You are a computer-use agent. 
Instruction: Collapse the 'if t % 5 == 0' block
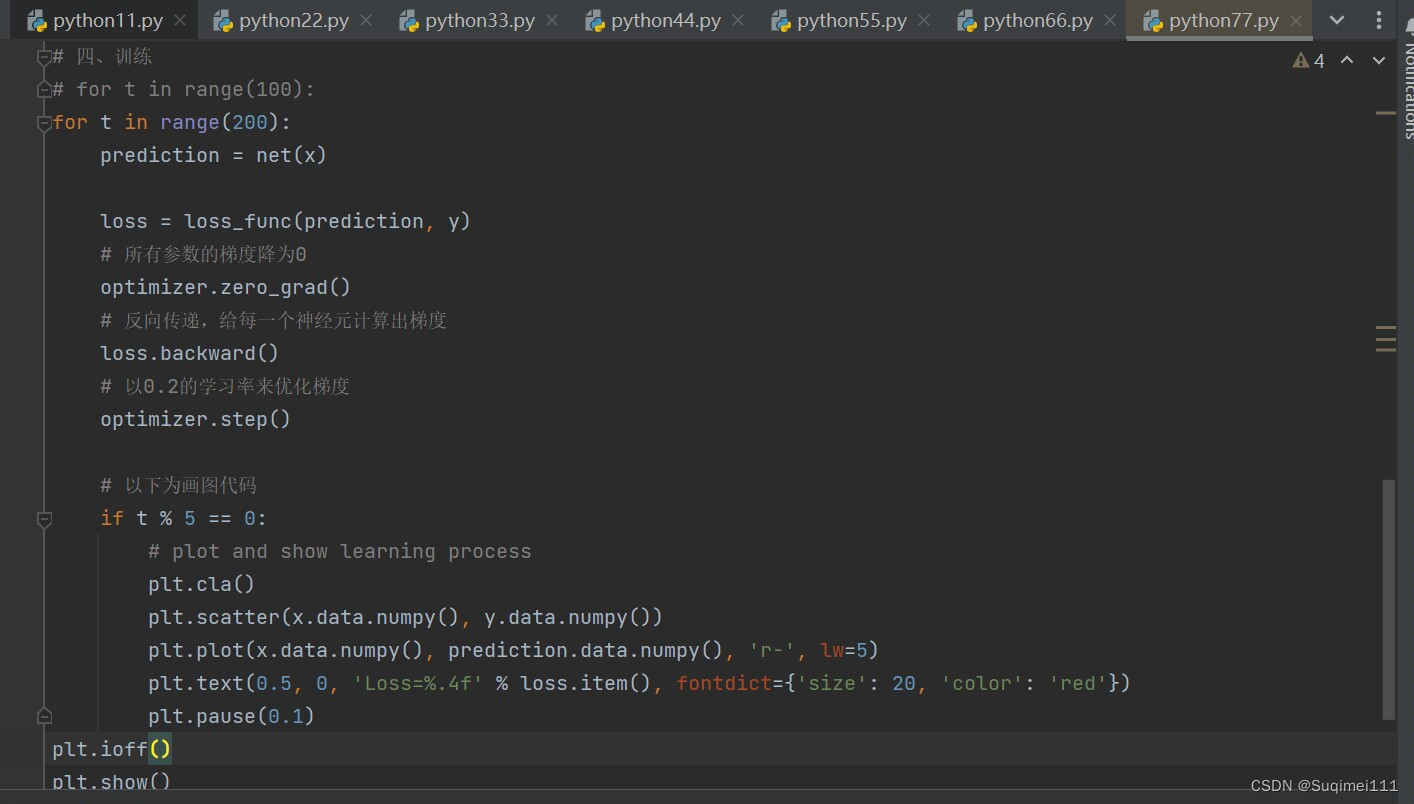point(44,519)
